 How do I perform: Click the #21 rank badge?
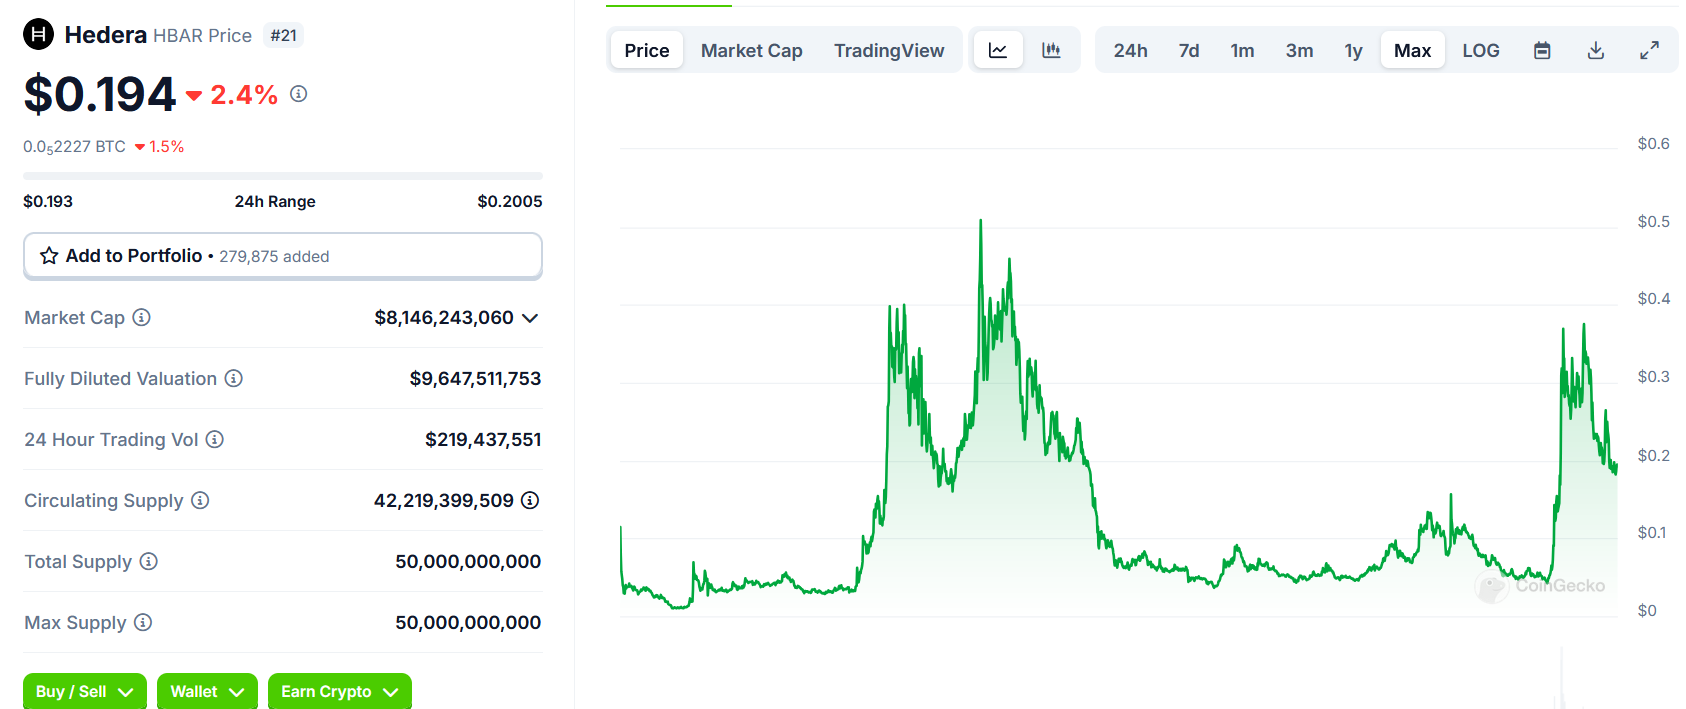tap(284, 35)
